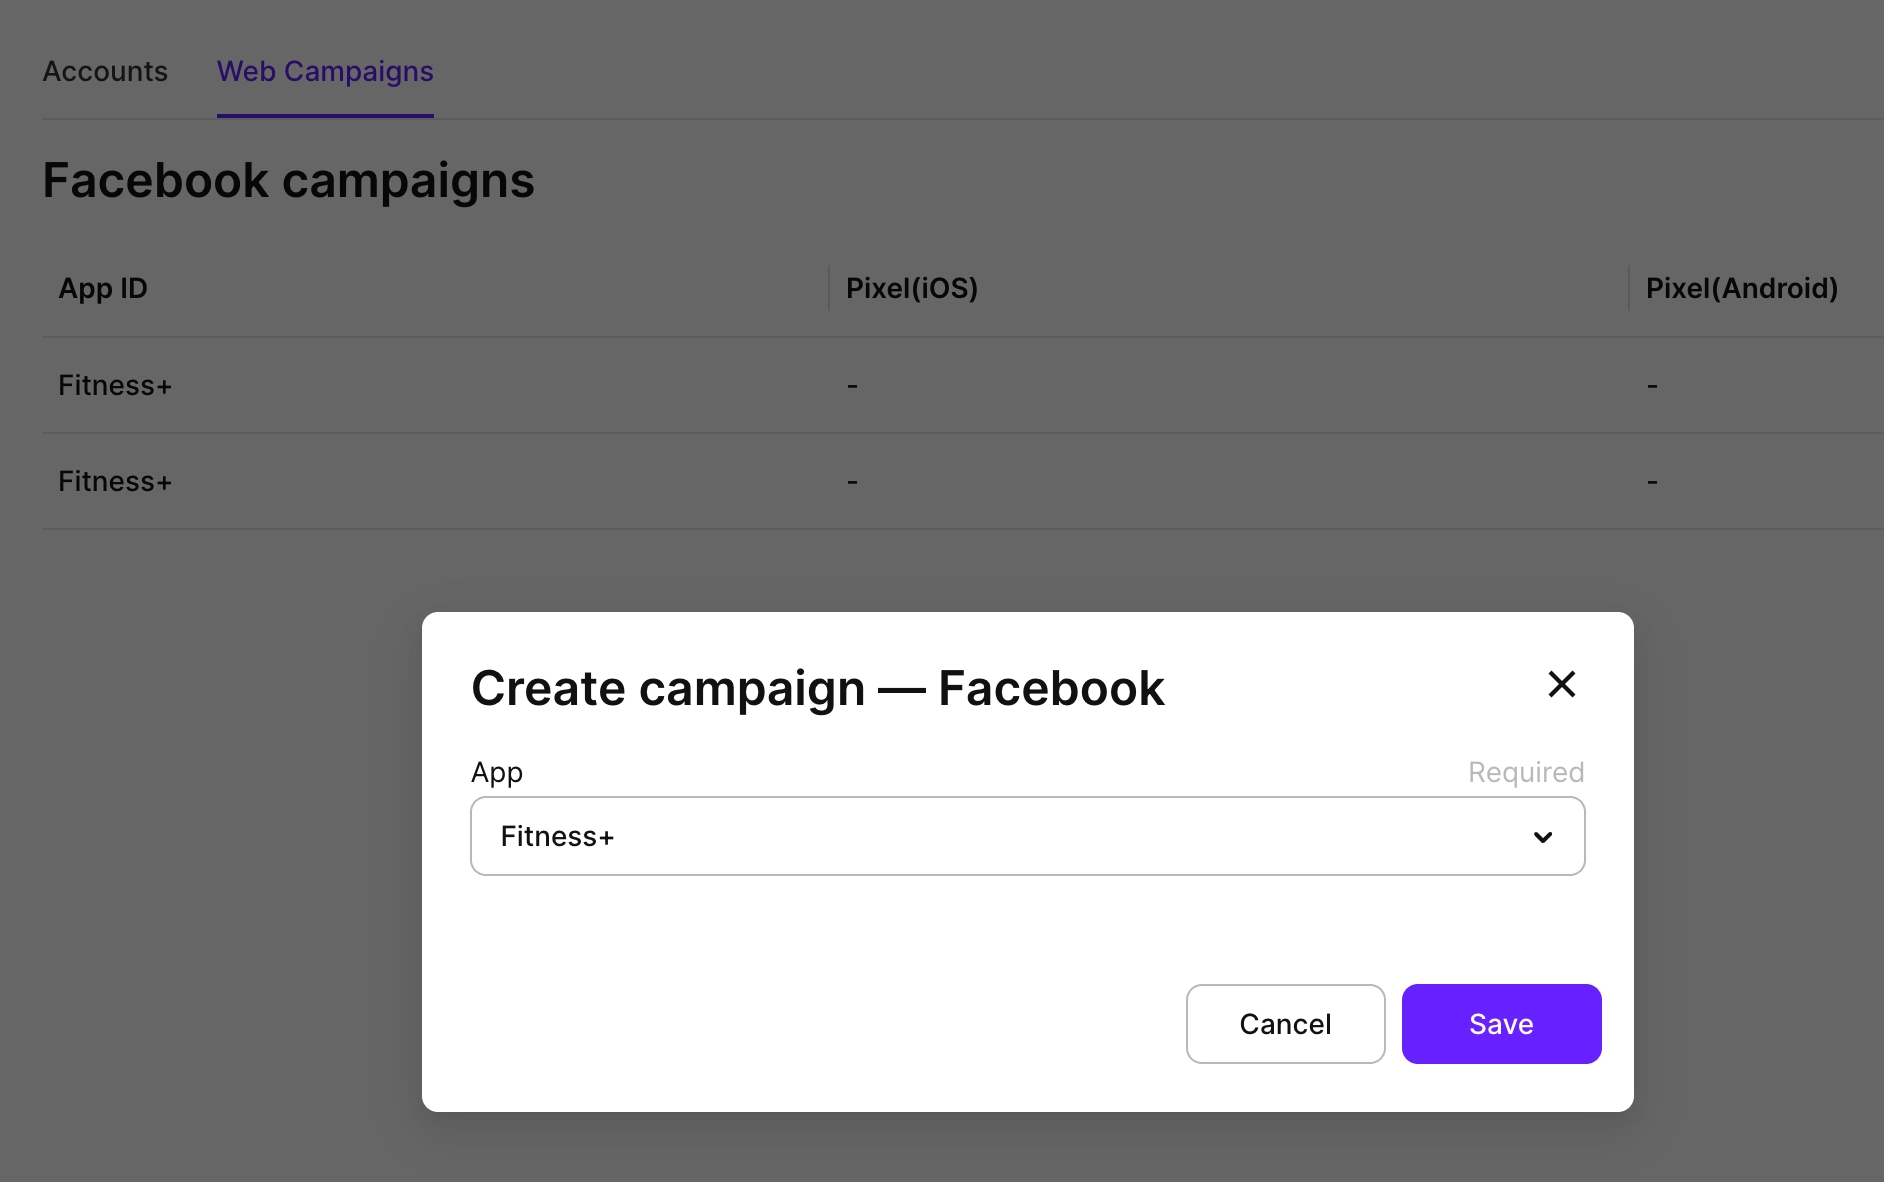Viewport: 1884px width, 1182px height.
Task: Click the dash under Pixel(iOS) for first row
Action: click(x=852, y=385)
